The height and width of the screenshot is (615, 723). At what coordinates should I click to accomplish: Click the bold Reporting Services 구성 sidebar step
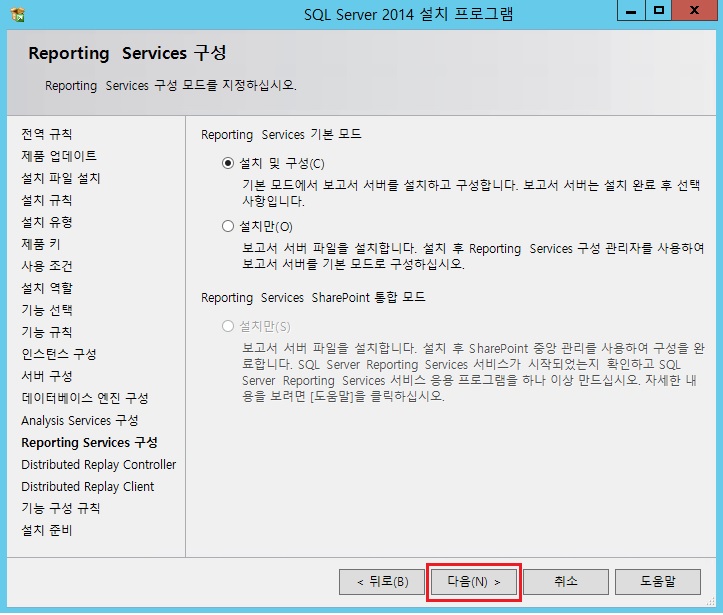89,443
